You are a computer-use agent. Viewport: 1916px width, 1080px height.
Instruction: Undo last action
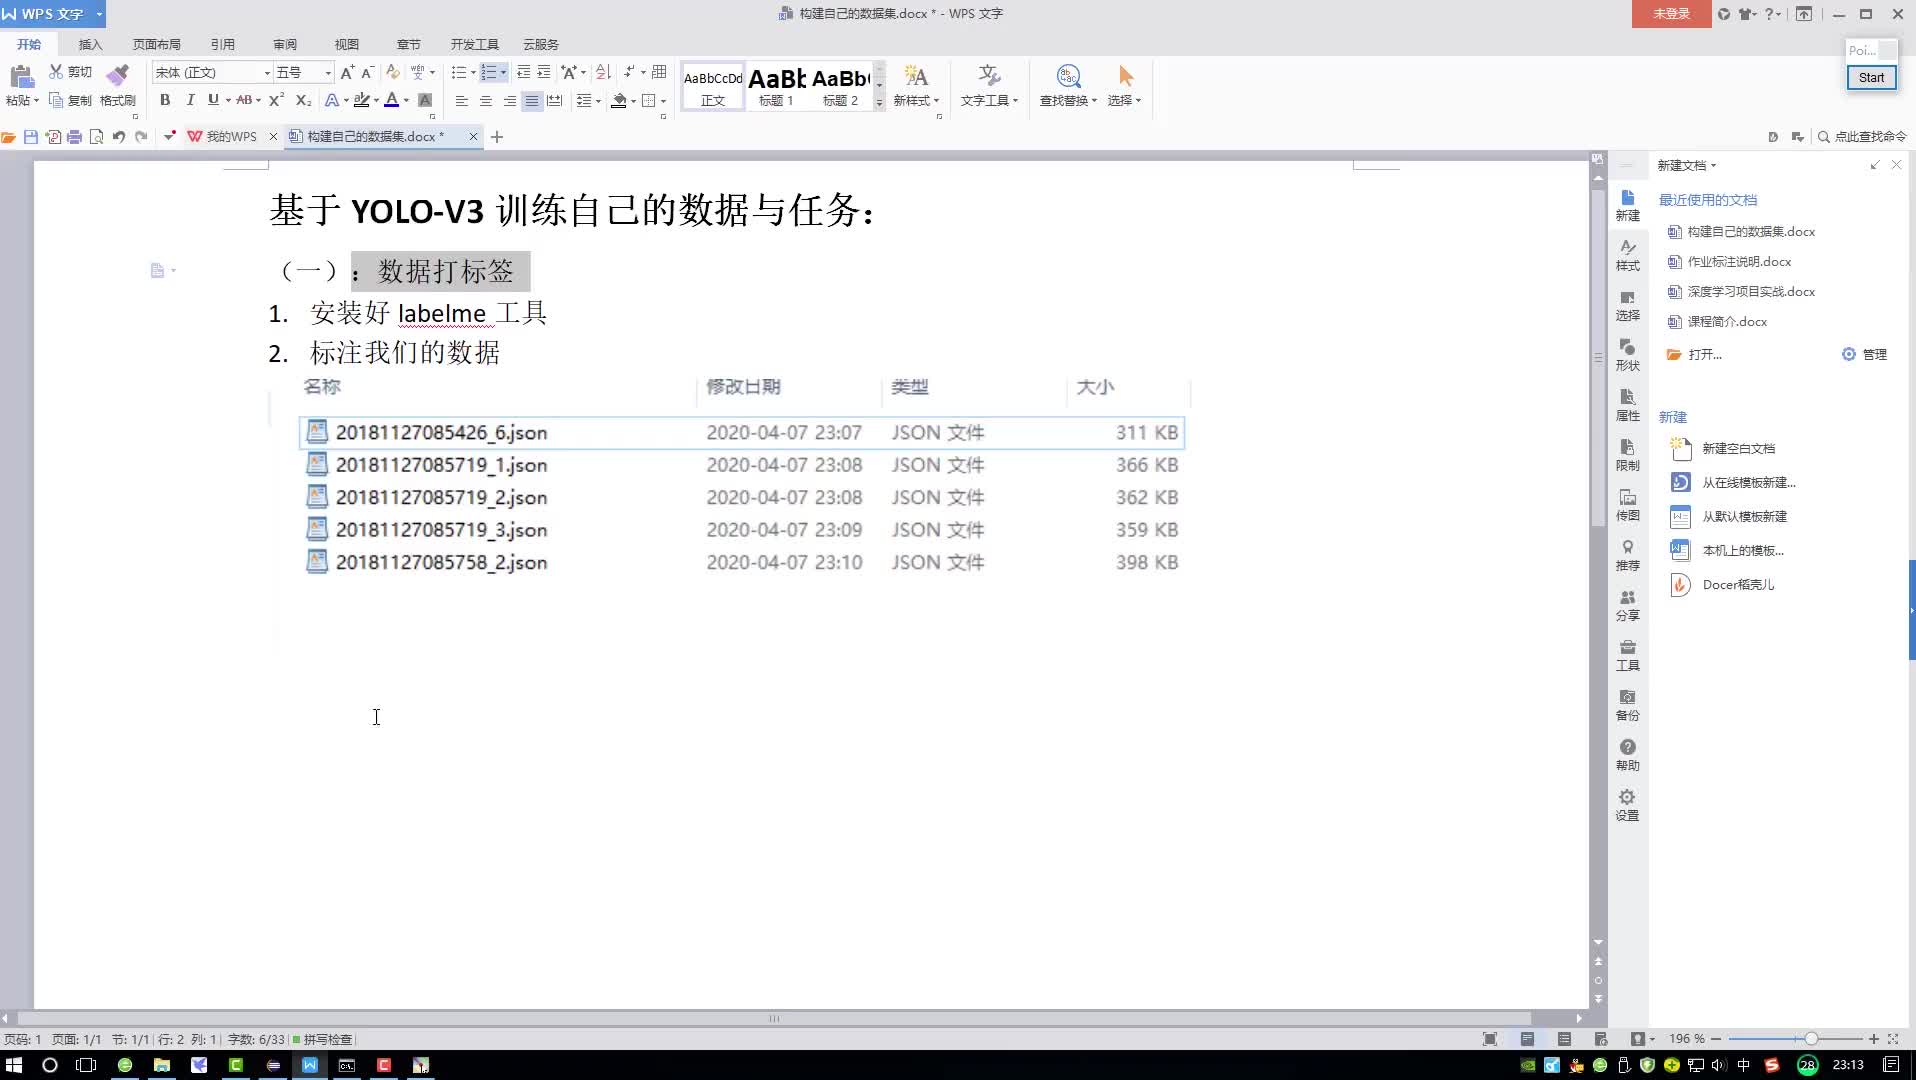point(119,137)
